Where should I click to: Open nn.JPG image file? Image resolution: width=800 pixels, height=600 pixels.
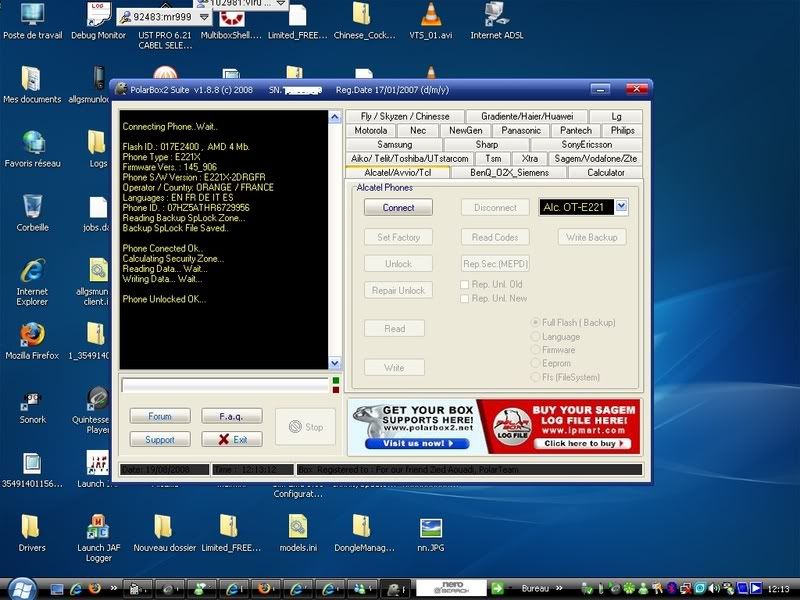click(x=431, y=534)
